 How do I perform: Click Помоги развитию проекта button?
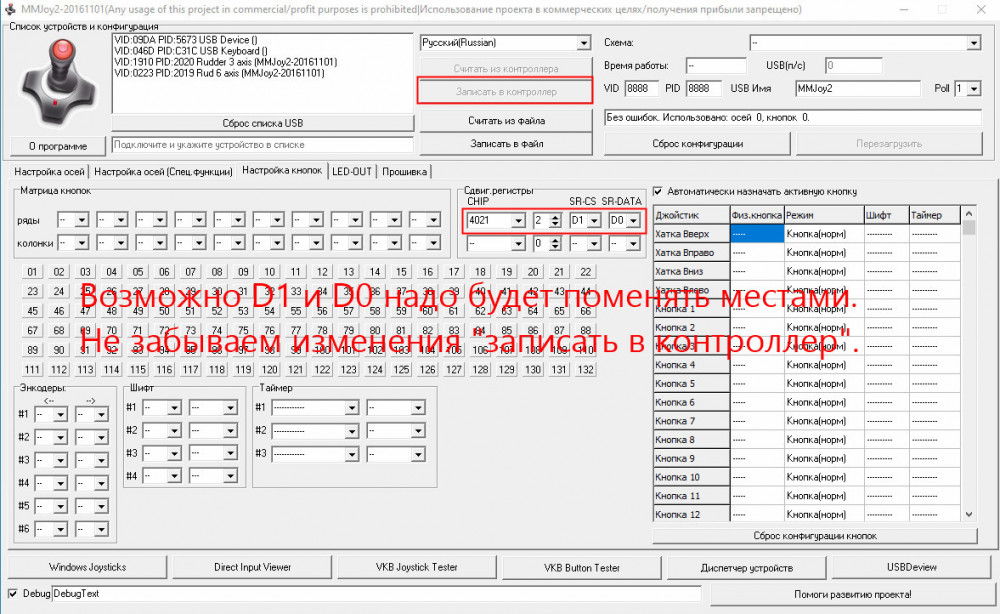point(852,594)
